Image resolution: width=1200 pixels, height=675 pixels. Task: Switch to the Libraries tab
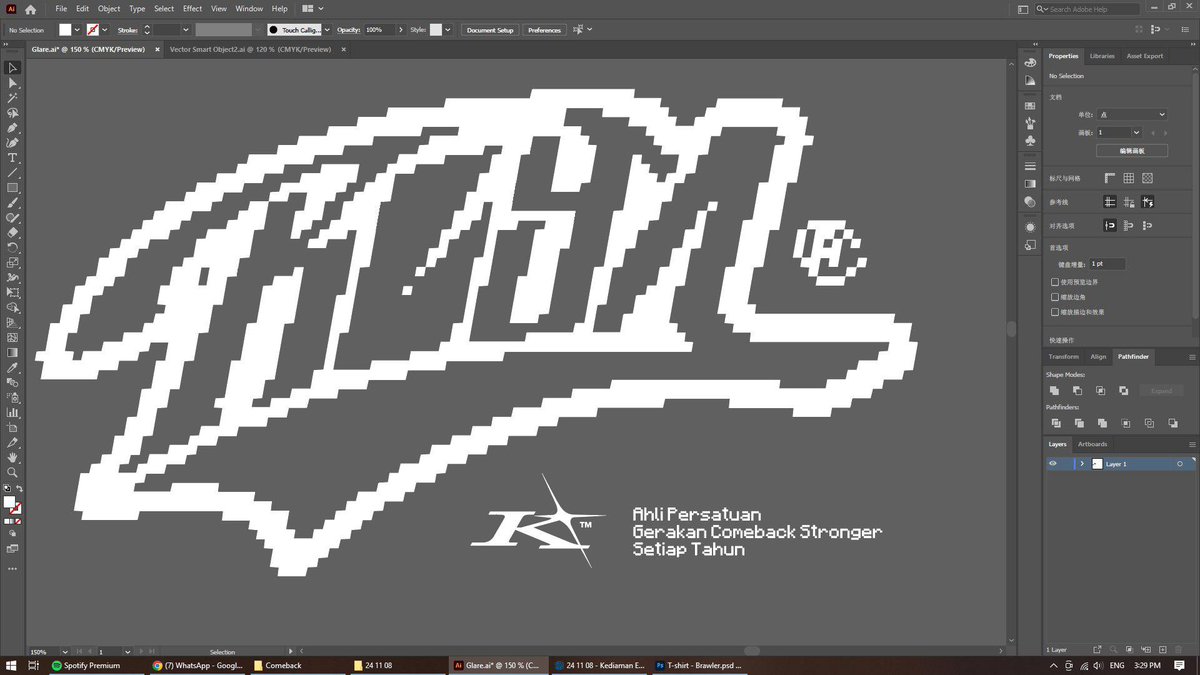[1102, 56]
